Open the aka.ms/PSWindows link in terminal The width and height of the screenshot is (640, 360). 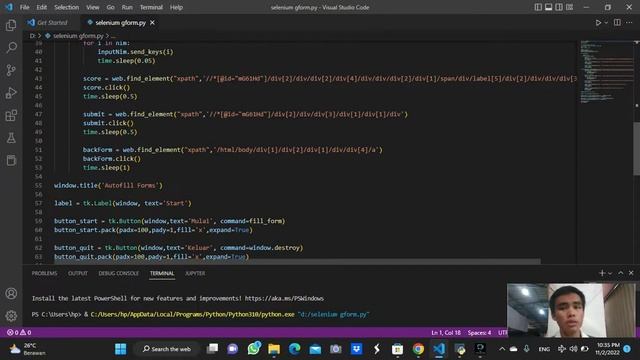tap(284, 298)
